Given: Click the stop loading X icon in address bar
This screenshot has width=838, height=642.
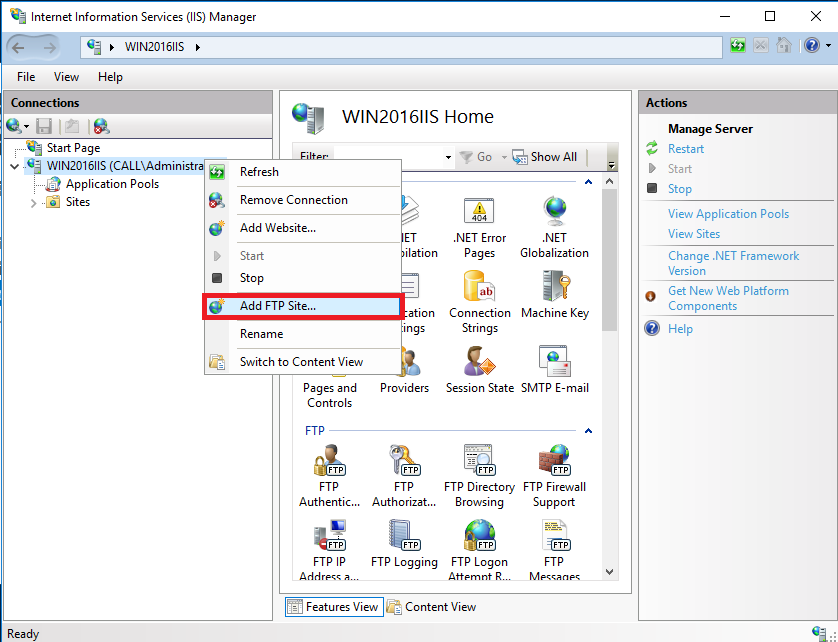Looking at the screenshot, I should pos(761,45).
